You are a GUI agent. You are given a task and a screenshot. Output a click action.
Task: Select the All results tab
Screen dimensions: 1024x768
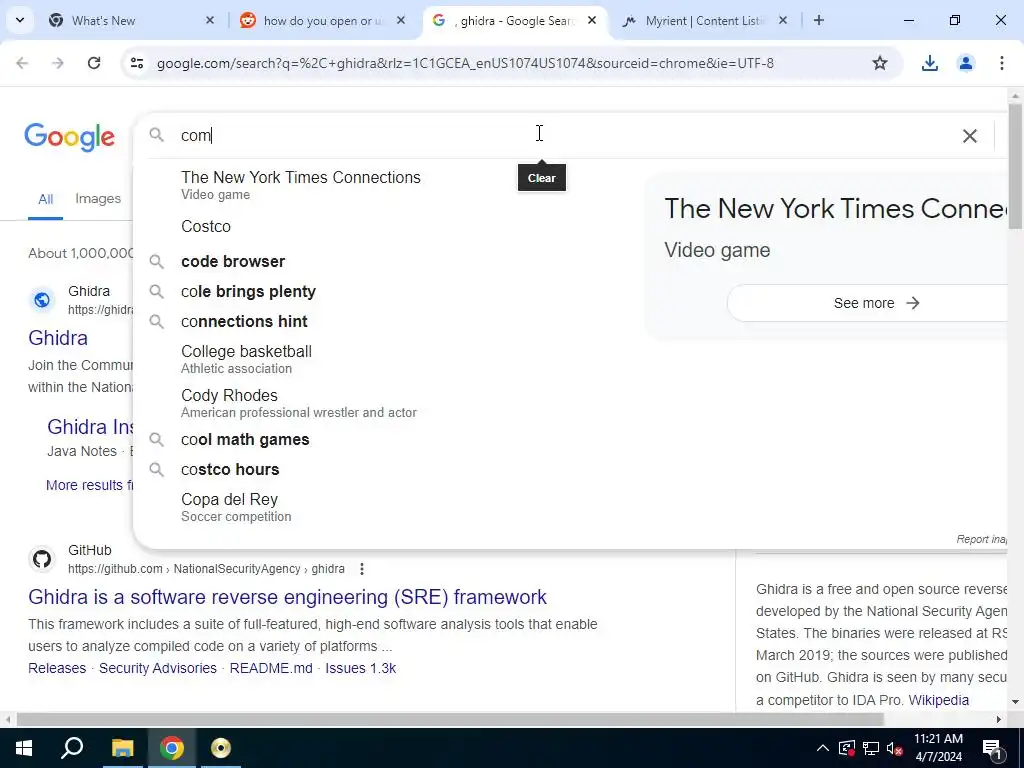click(45, 199)
